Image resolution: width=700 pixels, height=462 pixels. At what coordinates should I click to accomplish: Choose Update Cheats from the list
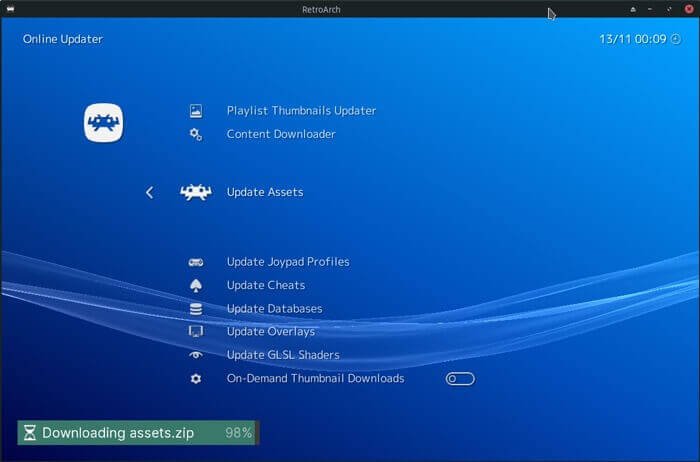coord(266,285)
